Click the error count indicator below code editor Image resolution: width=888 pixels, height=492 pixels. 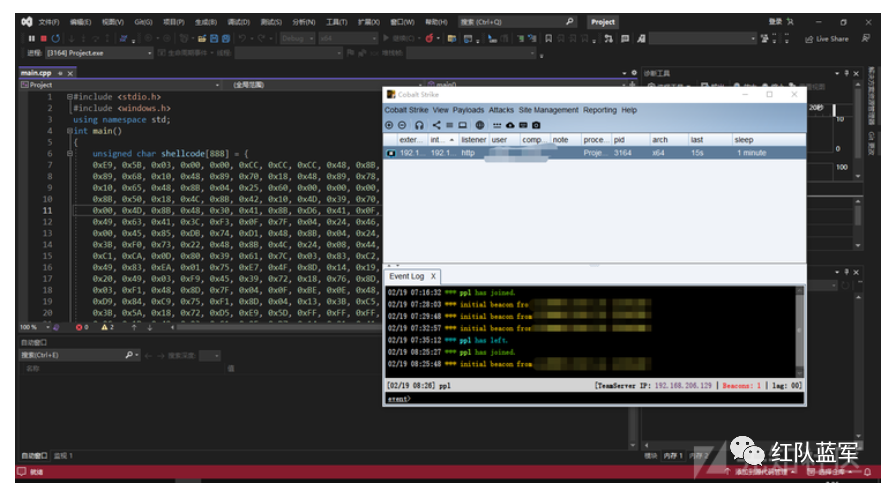82,327
